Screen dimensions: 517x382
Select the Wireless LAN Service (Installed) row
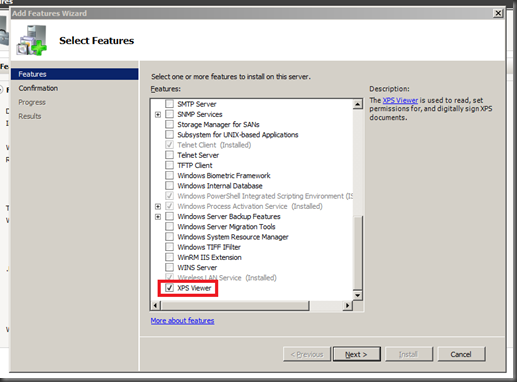(x=227, y=278)
